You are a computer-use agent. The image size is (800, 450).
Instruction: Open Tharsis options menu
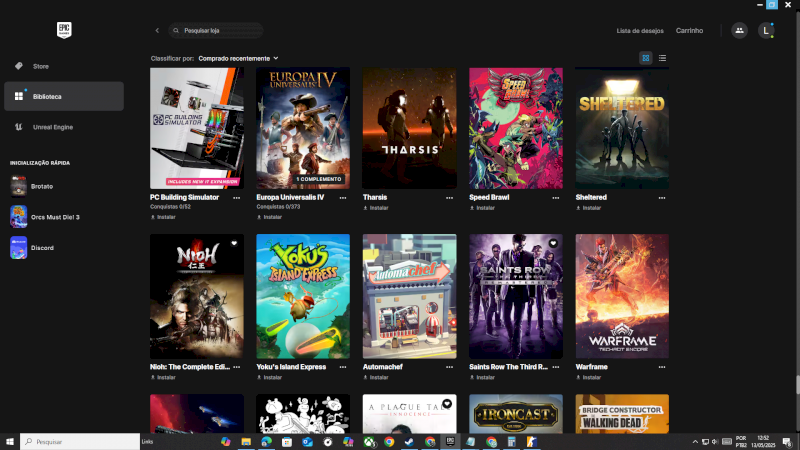(449, 198)
